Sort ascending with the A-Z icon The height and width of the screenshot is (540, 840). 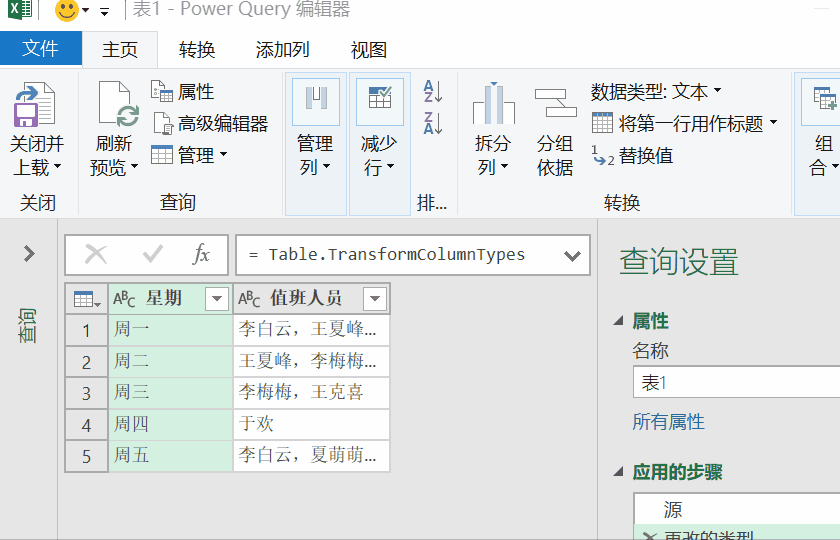click(x=433, y=91)
